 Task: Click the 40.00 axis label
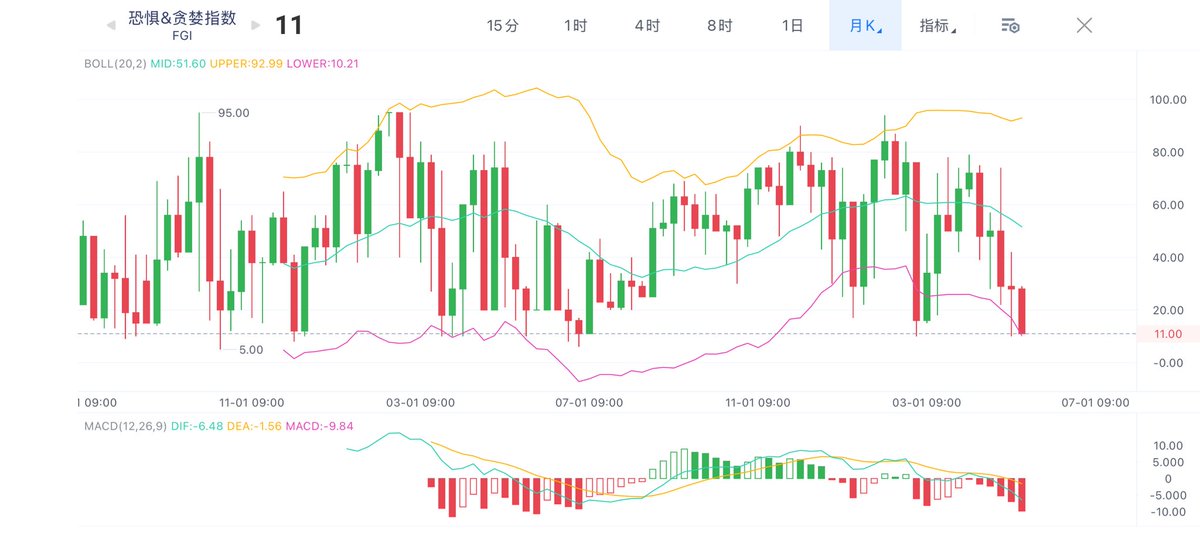tap(1169, 257)
